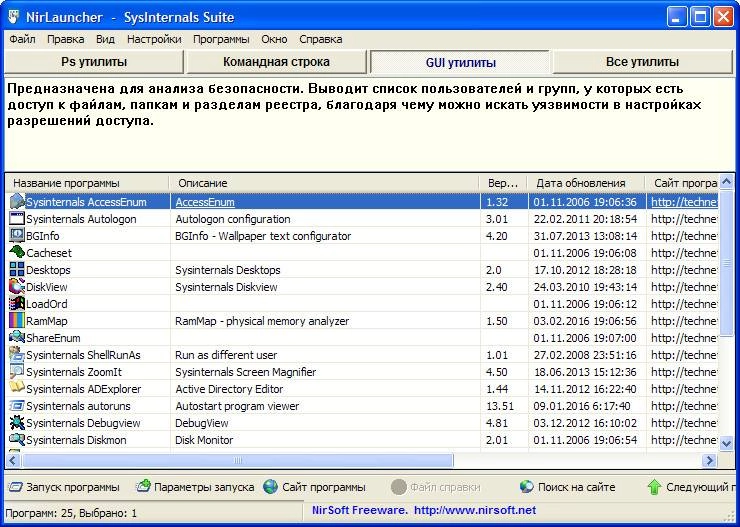This screenshot has height=527, width=740.
Task: Click the Sysinternals Debugview icon
Action: pyautogui.click(x=17, y=422)
